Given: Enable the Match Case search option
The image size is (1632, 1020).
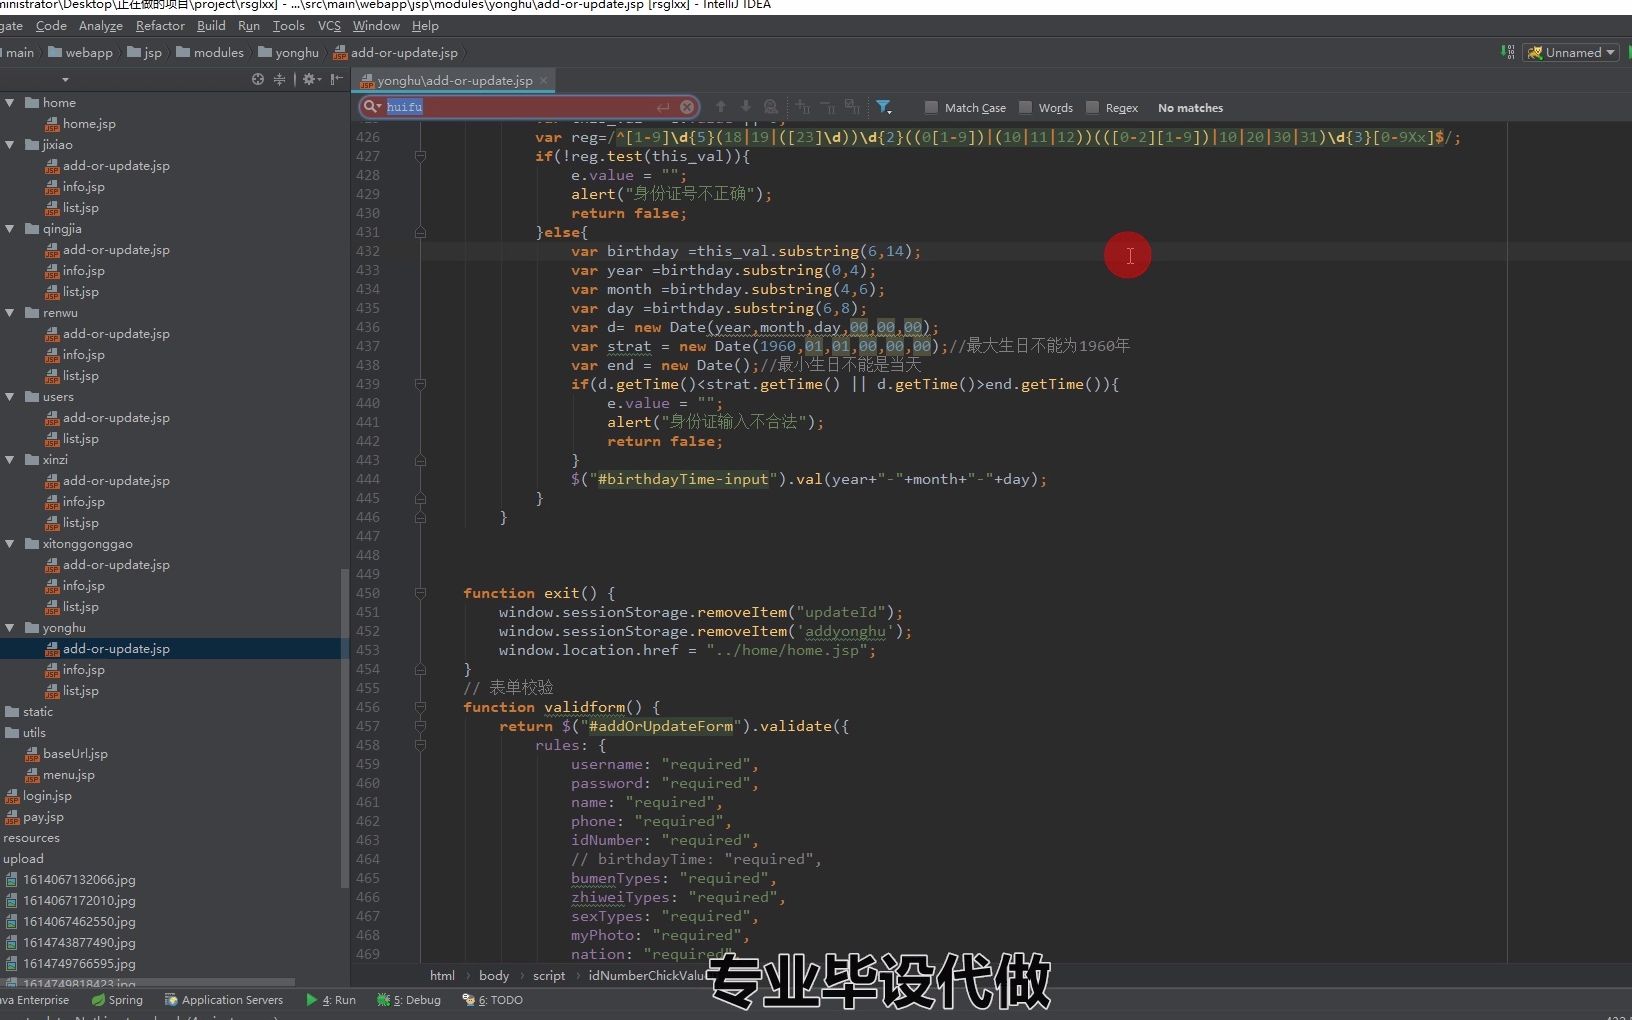Looking at the screenshot, I should [931, 108].
